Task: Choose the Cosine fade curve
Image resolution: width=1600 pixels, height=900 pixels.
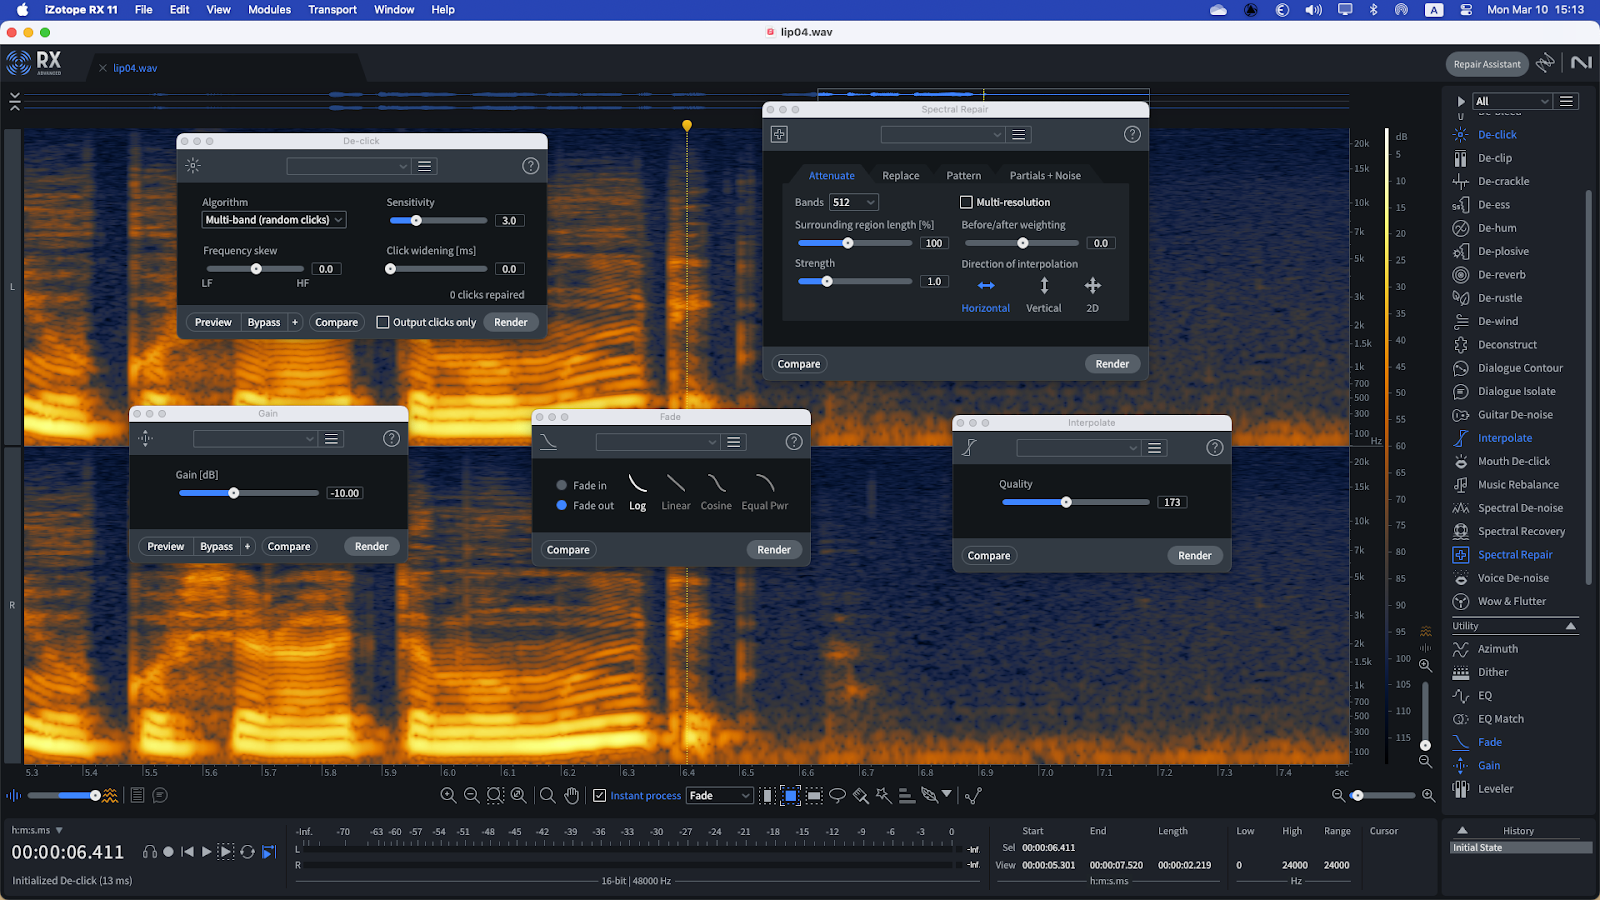Action: click(716, 485)
